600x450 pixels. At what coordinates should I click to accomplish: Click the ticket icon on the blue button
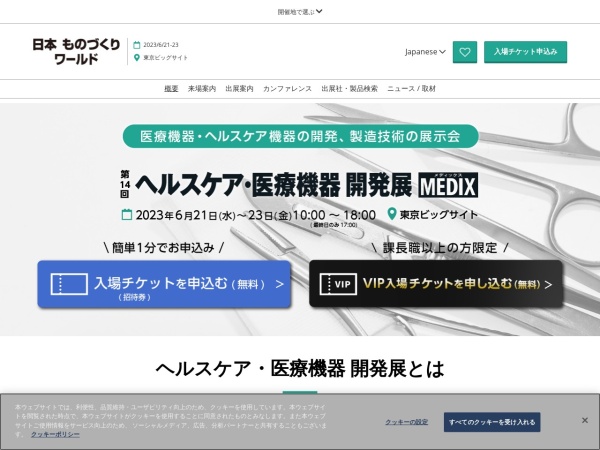69,284
